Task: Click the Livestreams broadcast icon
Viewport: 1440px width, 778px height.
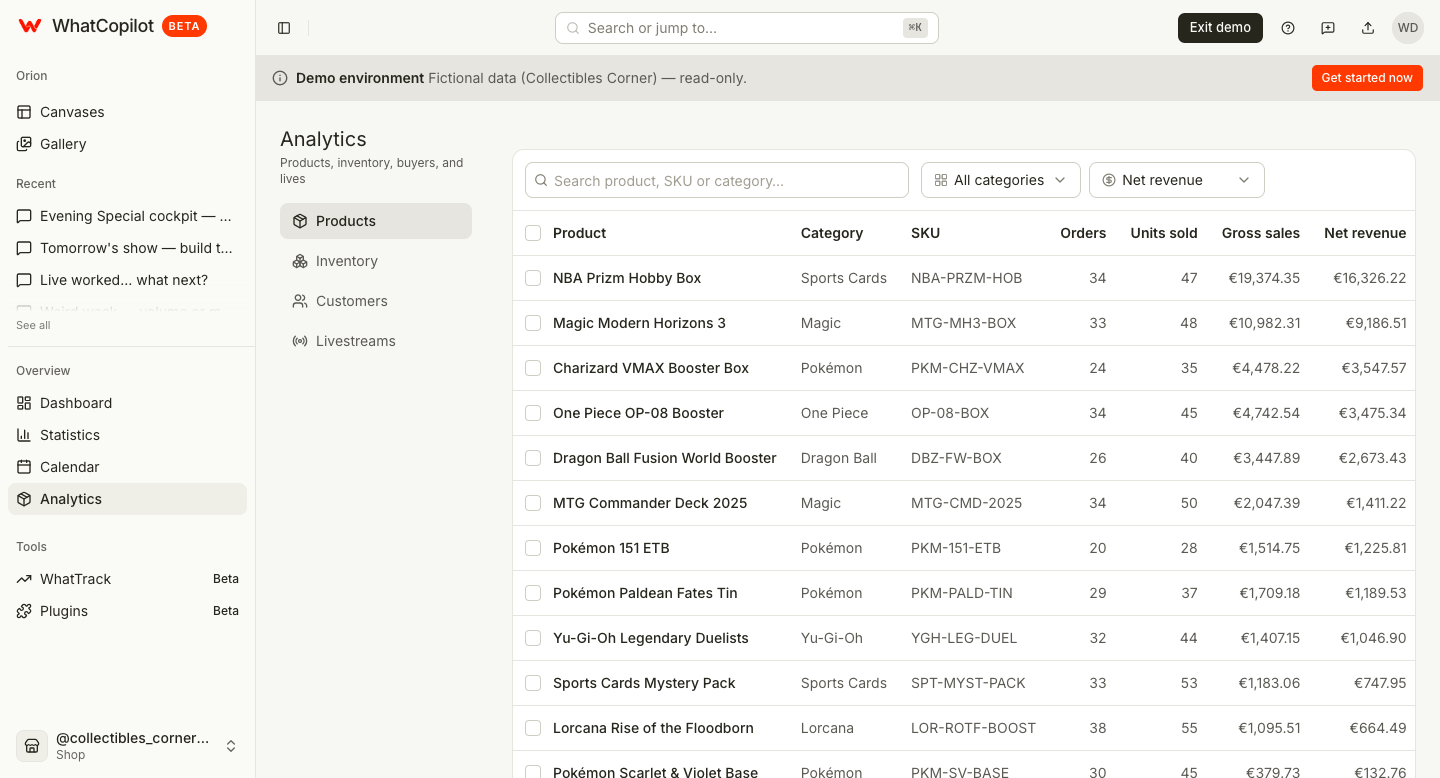Action: (300, 341)
